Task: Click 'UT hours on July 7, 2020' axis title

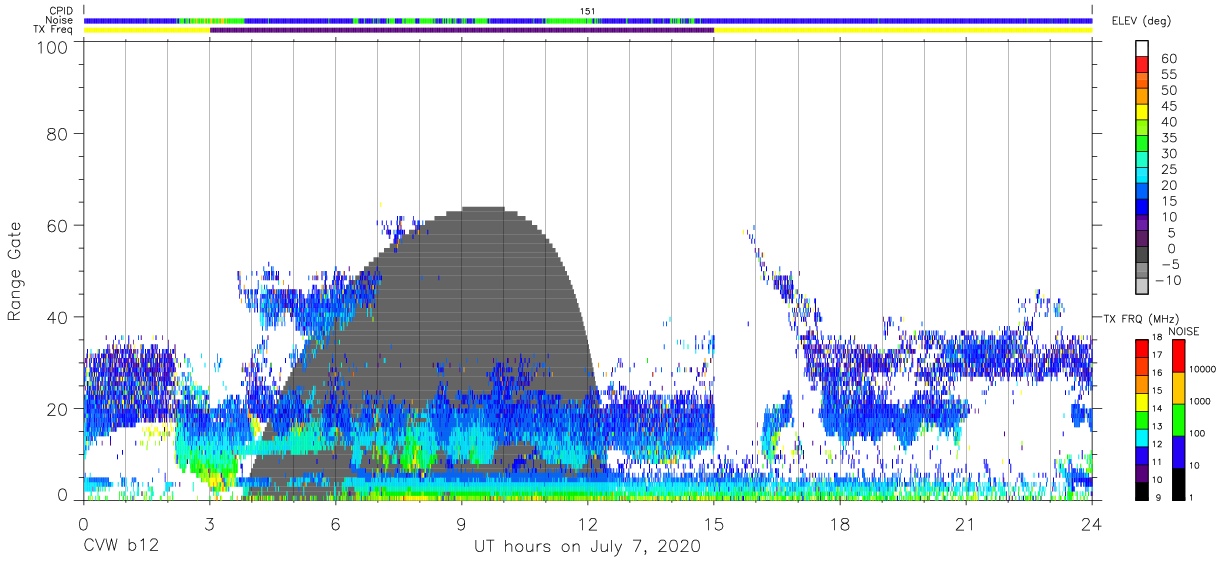Action: (x=587, y=548)
